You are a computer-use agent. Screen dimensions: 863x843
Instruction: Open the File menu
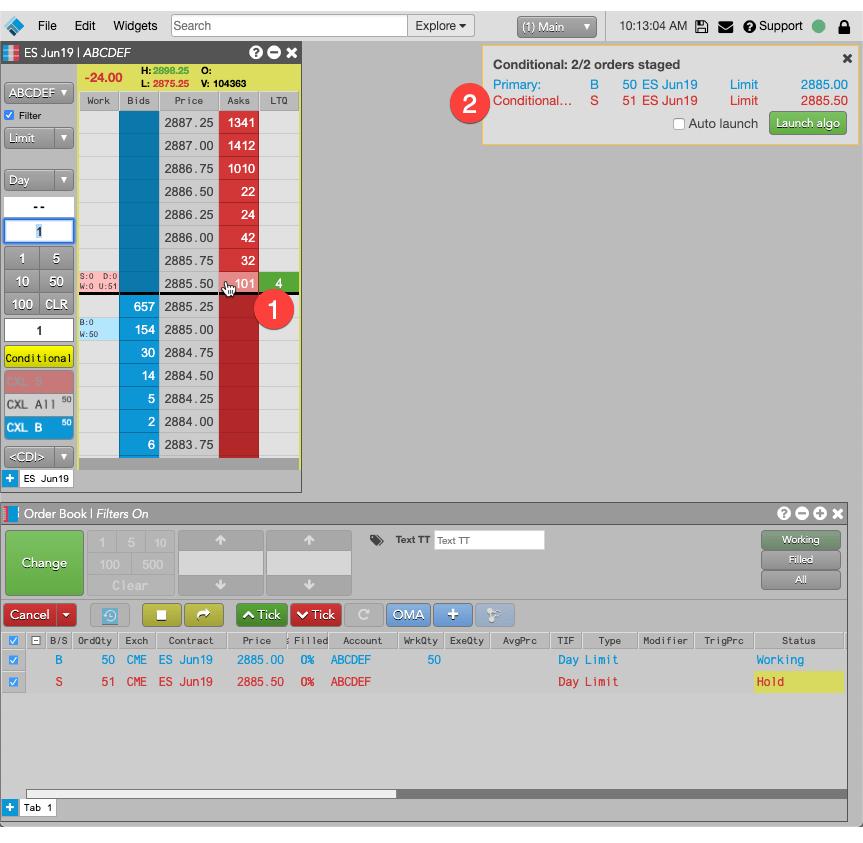click(x=47, y=26)
